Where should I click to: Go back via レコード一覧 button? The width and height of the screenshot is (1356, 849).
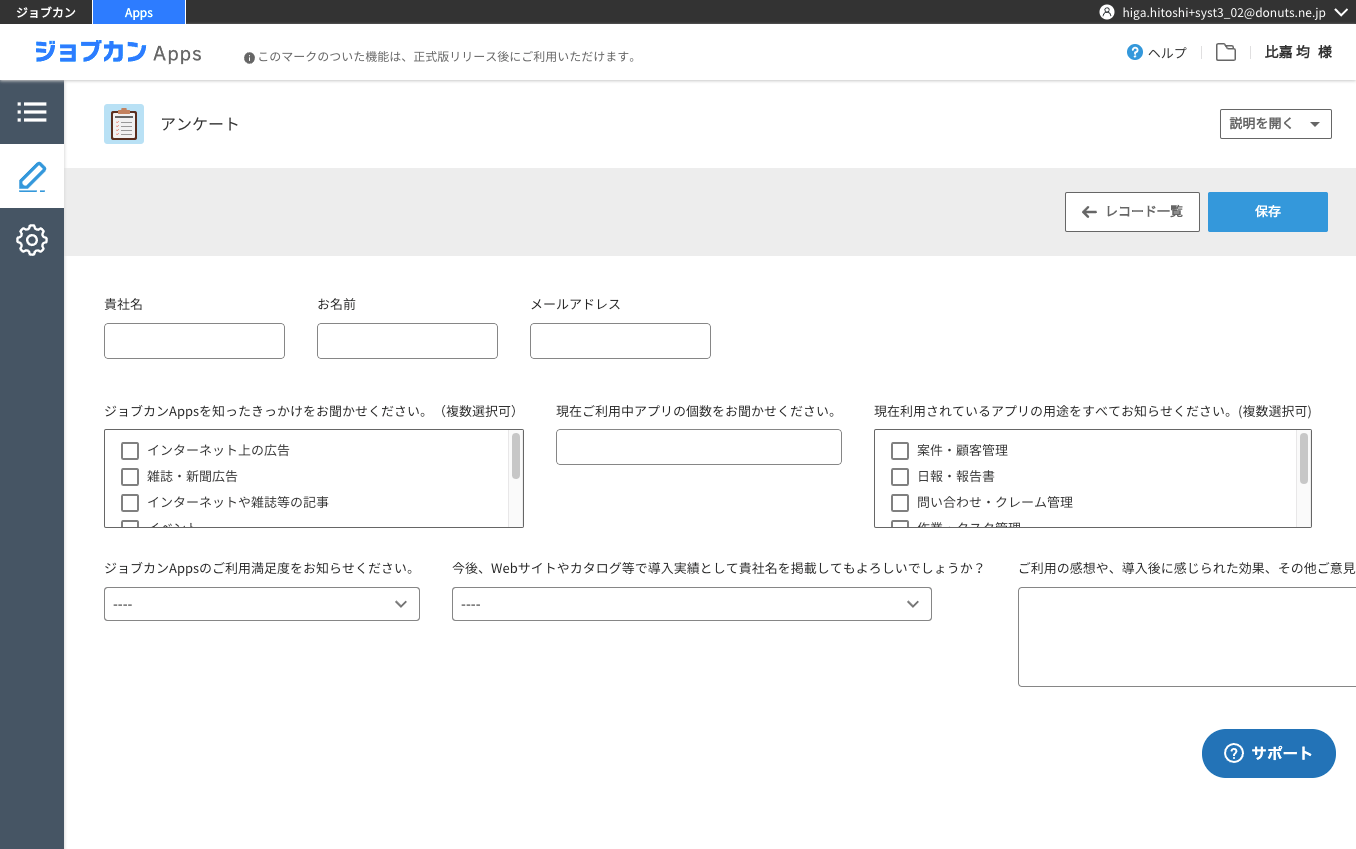(1132, 212)
